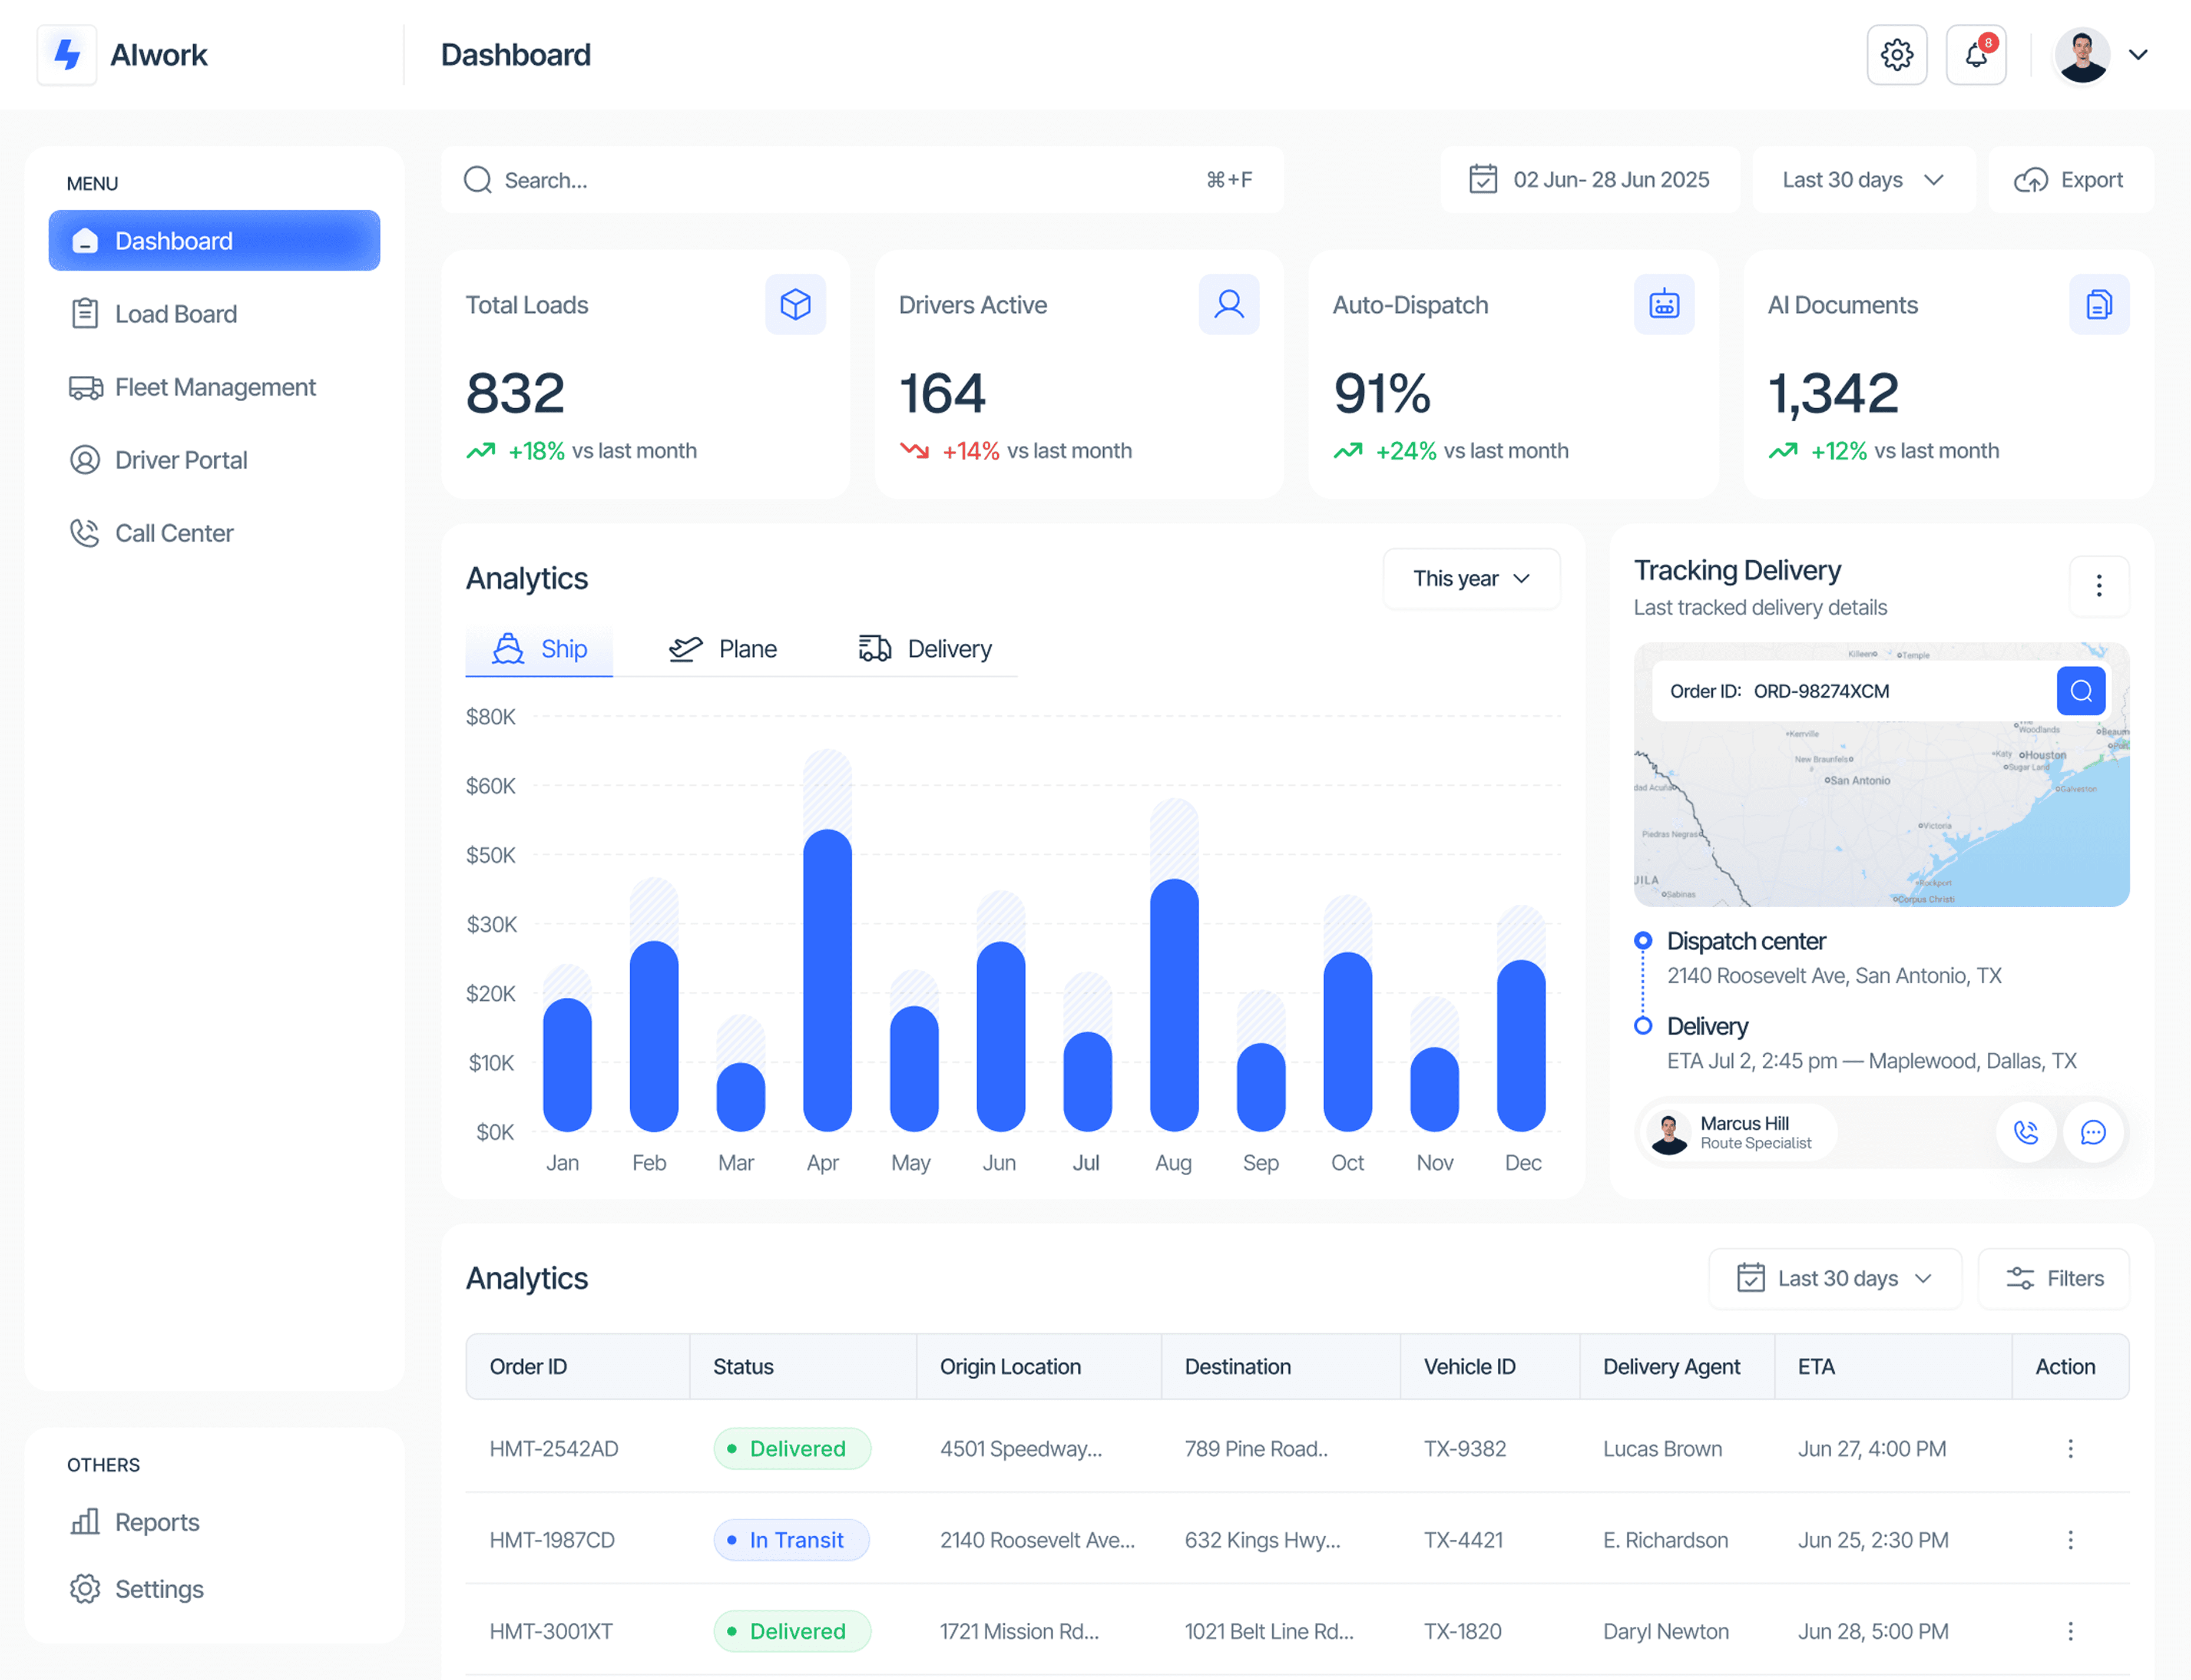
Task: Click the Total Loads cube icon
Action: 795,304
